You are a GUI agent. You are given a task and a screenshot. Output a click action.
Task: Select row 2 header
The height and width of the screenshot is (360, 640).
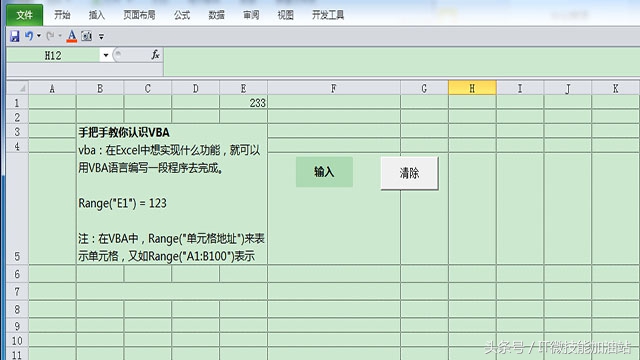click(x=17, y=117)
